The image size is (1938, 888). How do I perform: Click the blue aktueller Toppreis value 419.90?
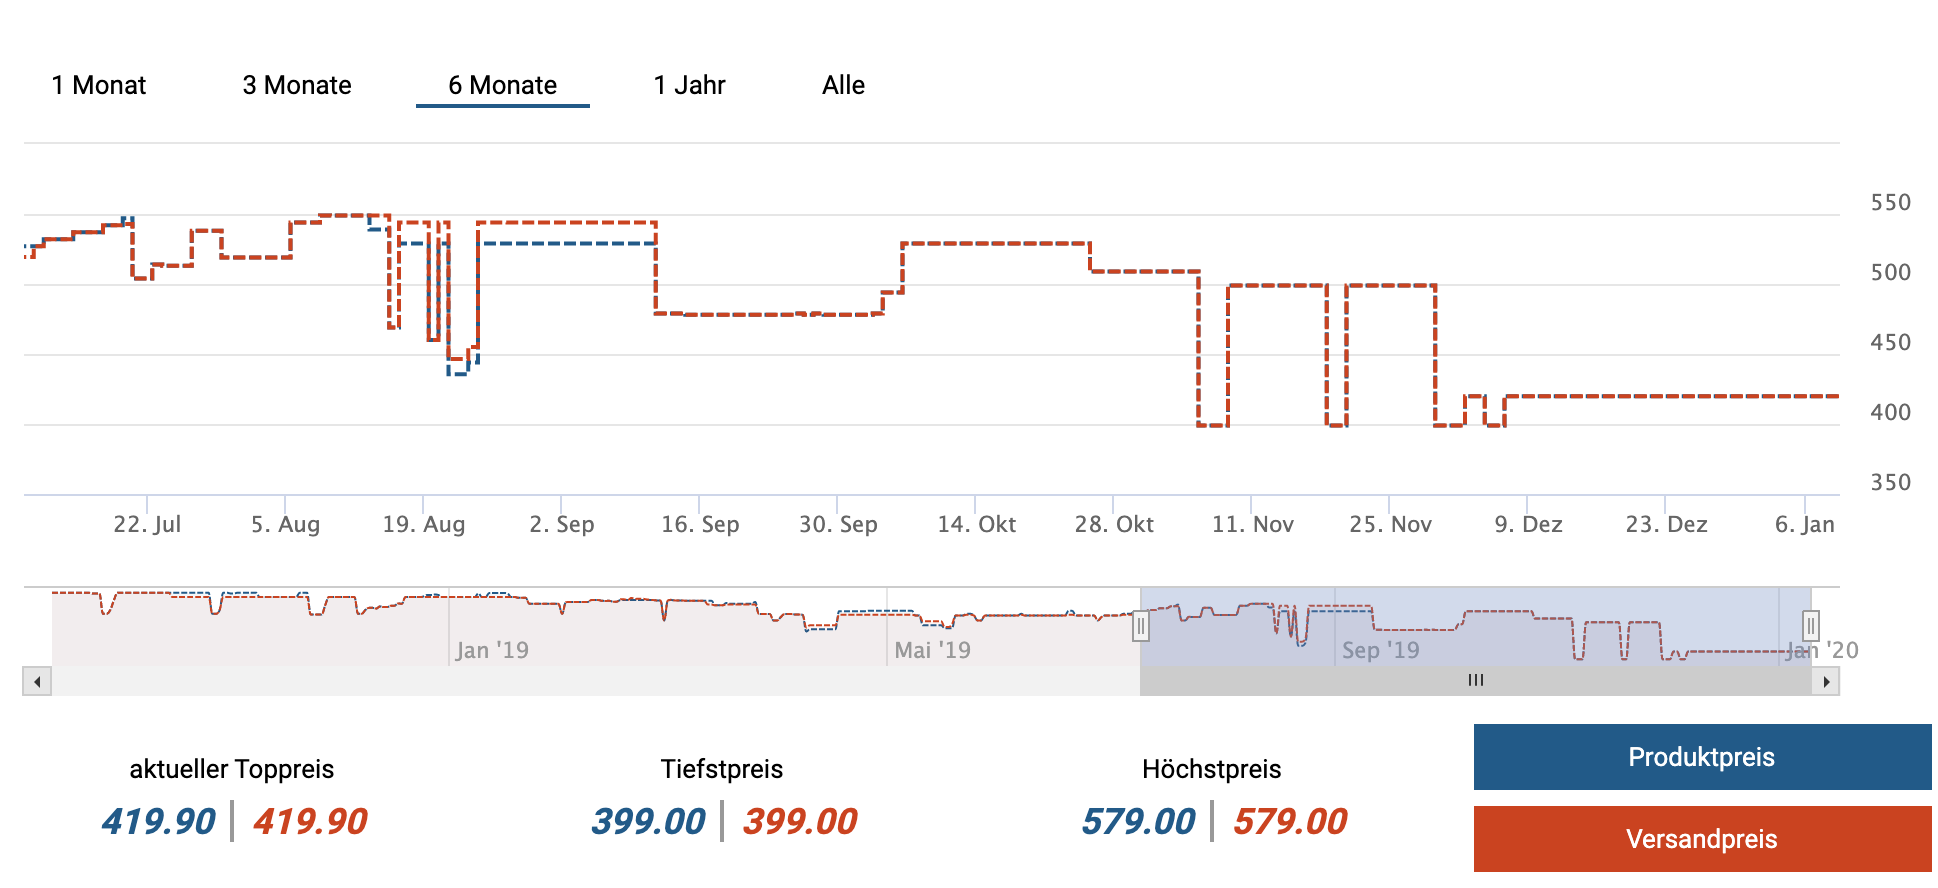tap(158, 822)
